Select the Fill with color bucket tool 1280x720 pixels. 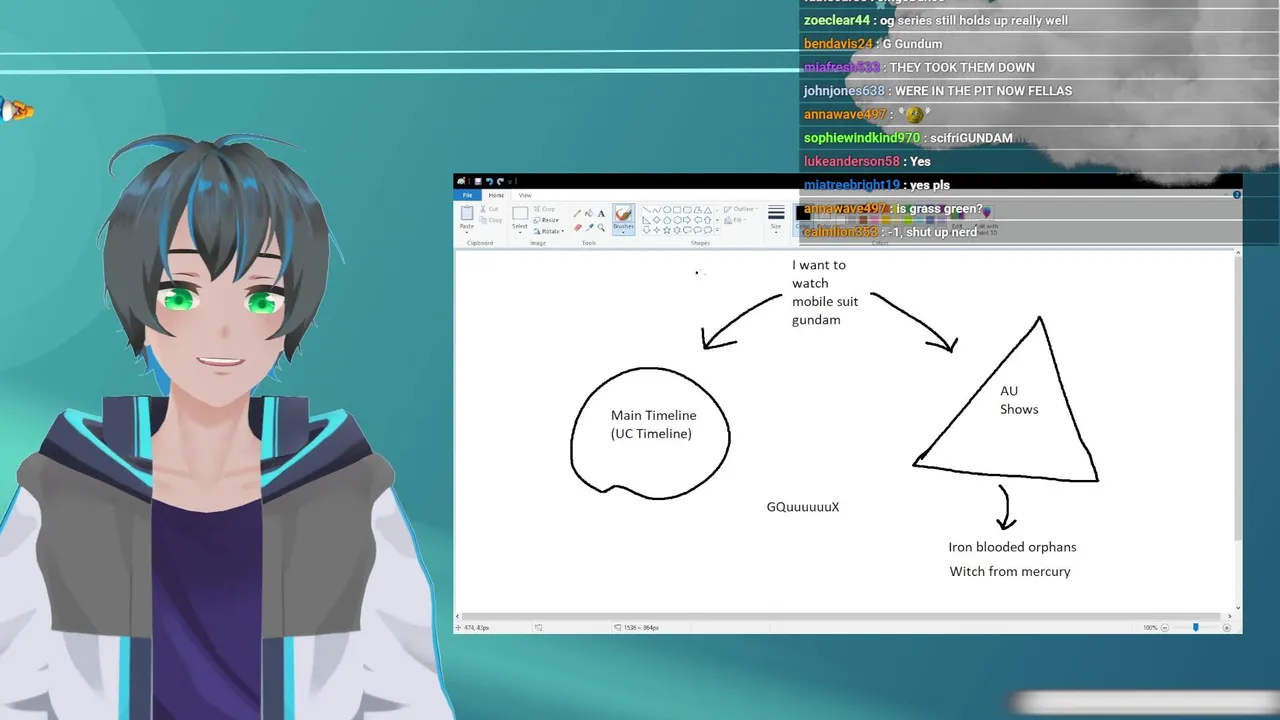tap(589, 213)
